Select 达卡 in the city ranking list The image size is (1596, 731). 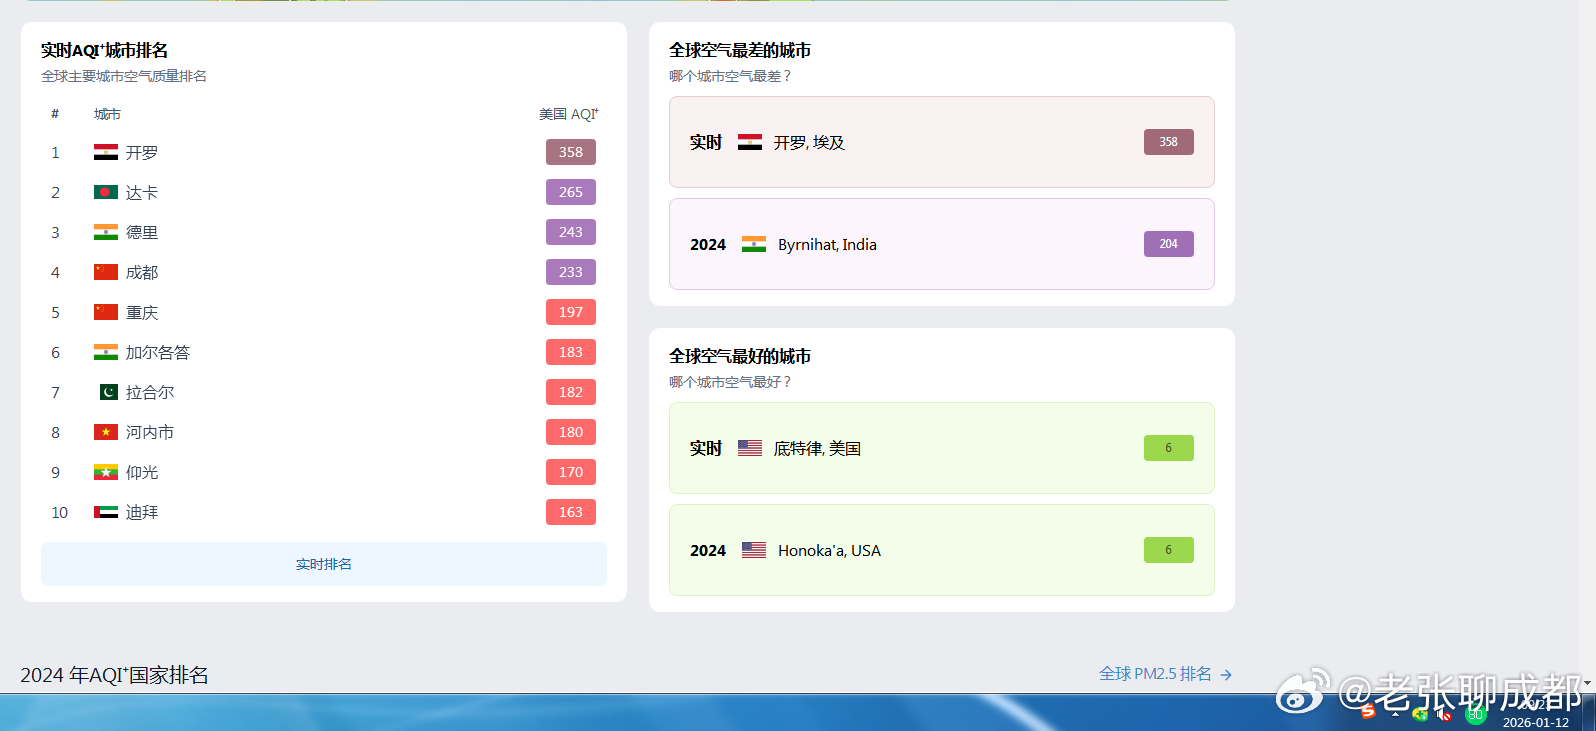142,192
